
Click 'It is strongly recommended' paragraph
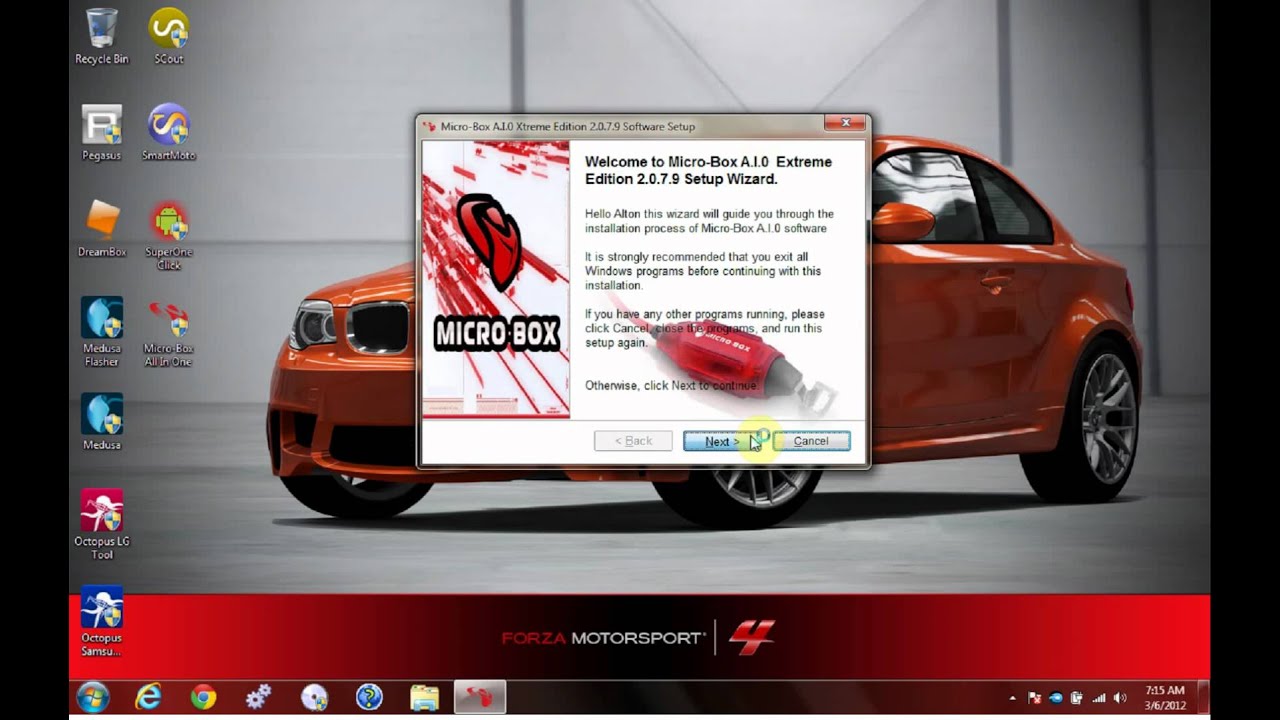click(x=703, y=271)
